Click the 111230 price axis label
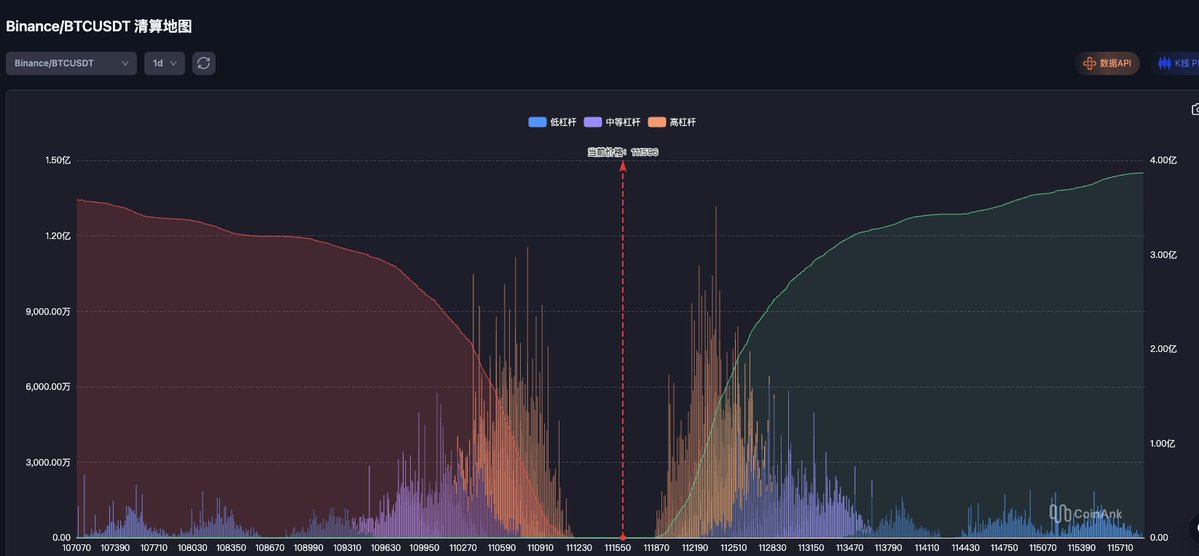This screenshot has height=556, width=1199. tap(579, 548)
